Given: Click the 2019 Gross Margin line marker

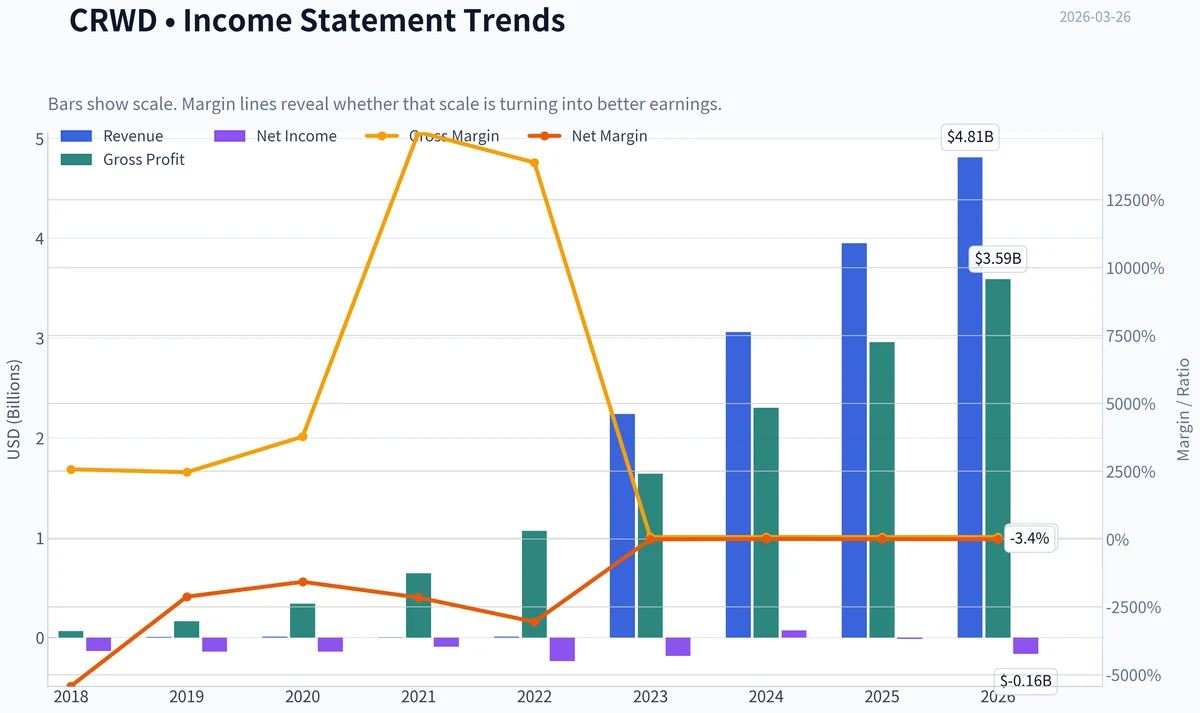Looking at the screenshot, I should point(186,472).
